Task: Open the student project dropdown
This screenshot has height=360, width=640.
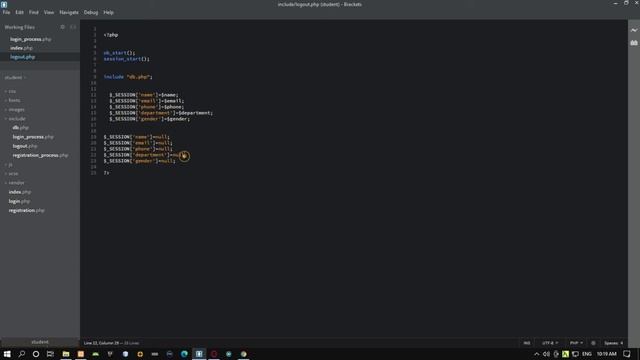Action: coord(15,77)
